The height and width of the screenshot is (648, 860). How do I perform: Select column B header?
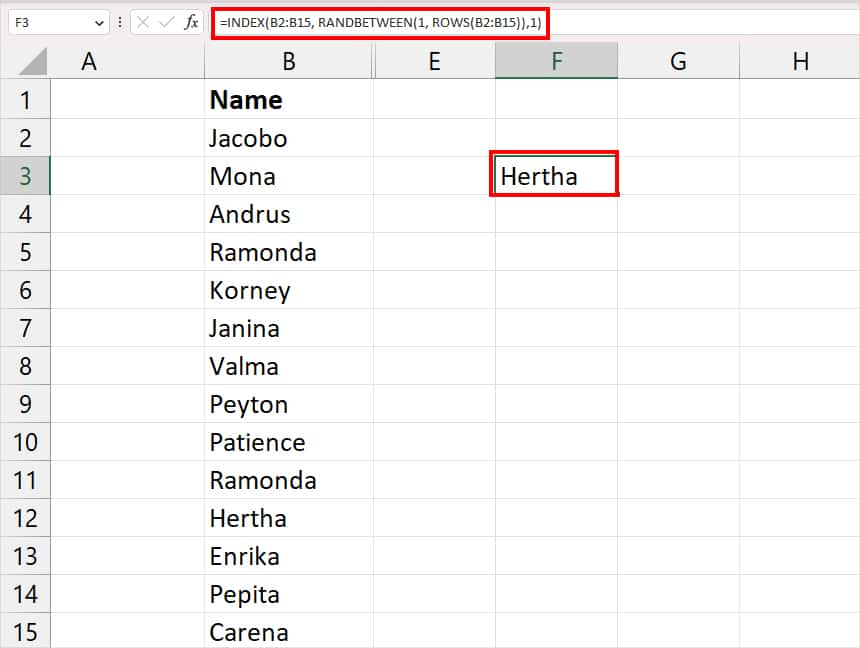(x=288, y=60)
